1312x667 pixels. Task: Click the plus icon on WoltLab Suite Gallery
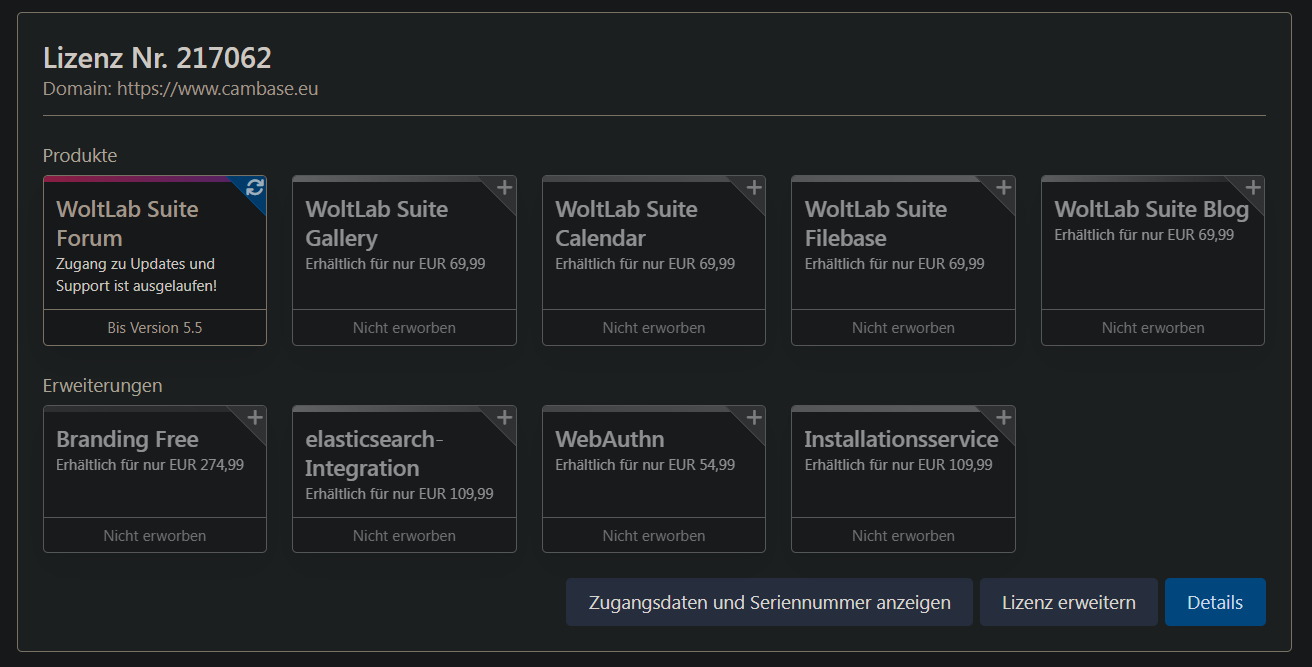tap(505, 187)
